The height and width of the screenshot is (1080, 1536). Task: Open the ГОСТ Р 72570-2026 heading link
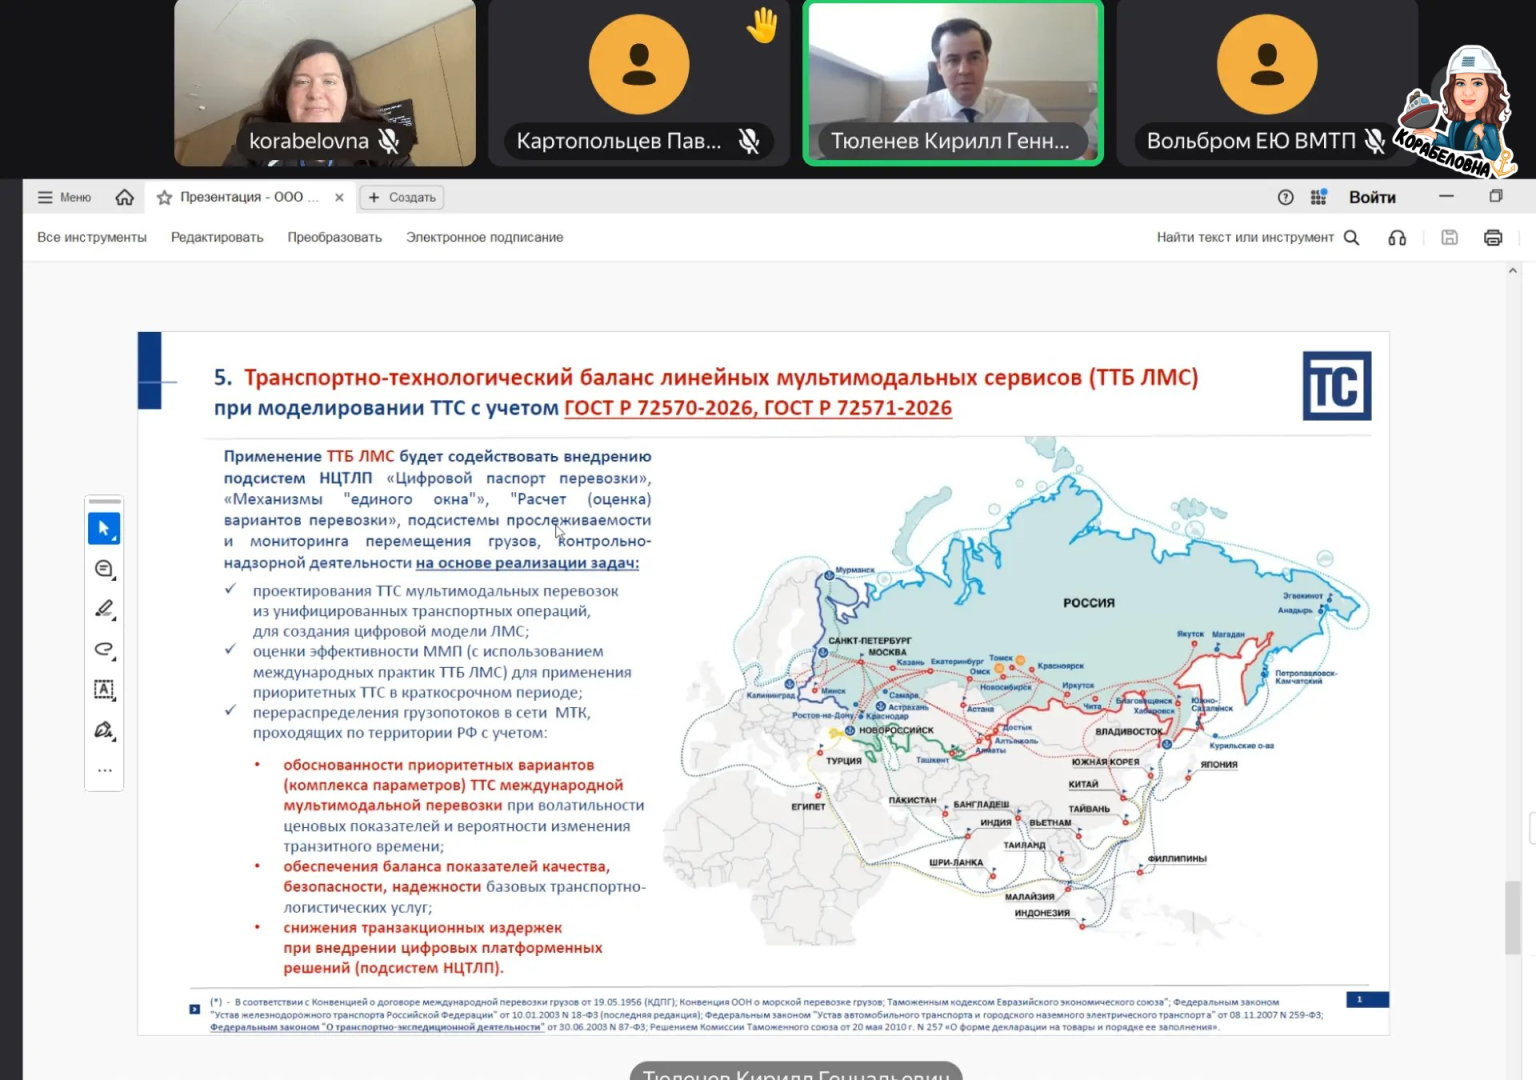point(659,408)
